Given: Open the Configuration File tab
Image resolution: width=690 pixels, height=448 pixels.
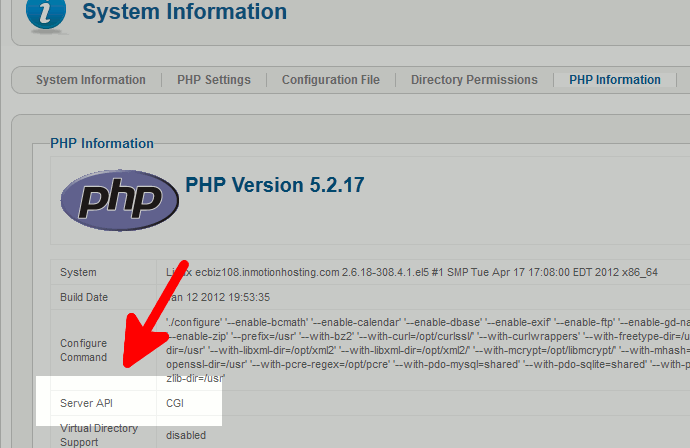Looking at the screenshot, I should point(330,80).
